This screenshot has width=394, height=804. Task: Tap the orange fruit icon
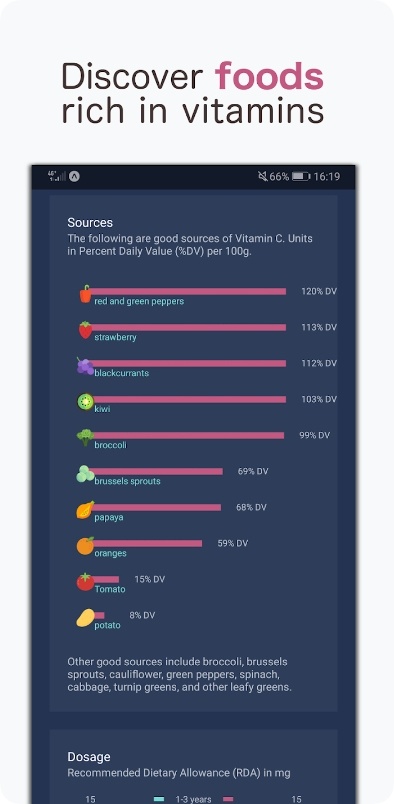pos(85,546)
